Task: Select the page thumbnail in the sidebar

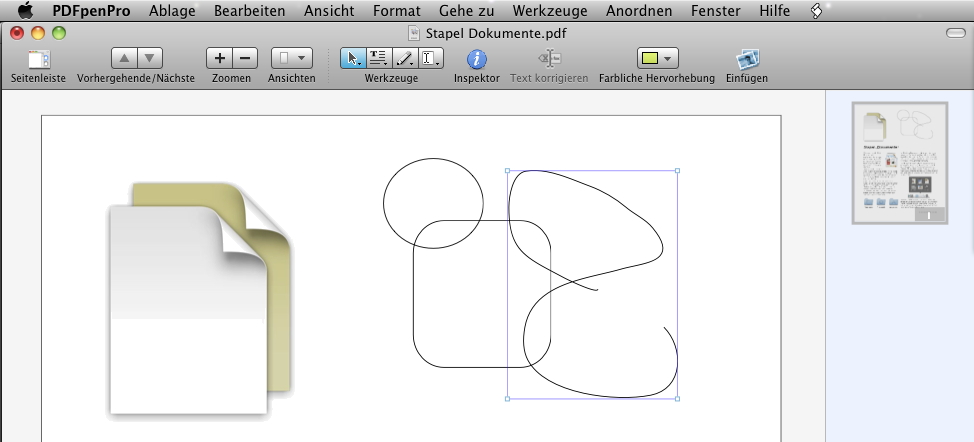Action: point(899,163)
